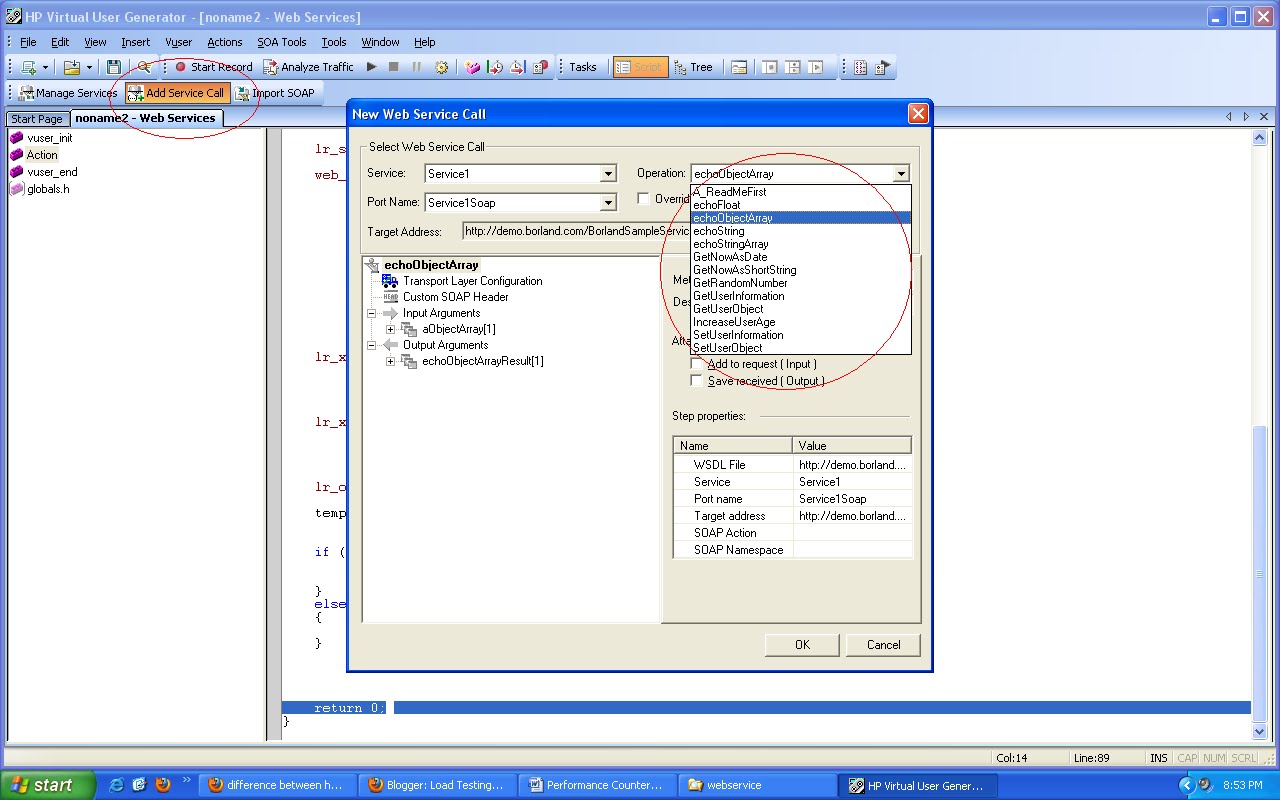Open the File menu
The width and height of the screenshot is (1280, 800).
pos(28,42)
